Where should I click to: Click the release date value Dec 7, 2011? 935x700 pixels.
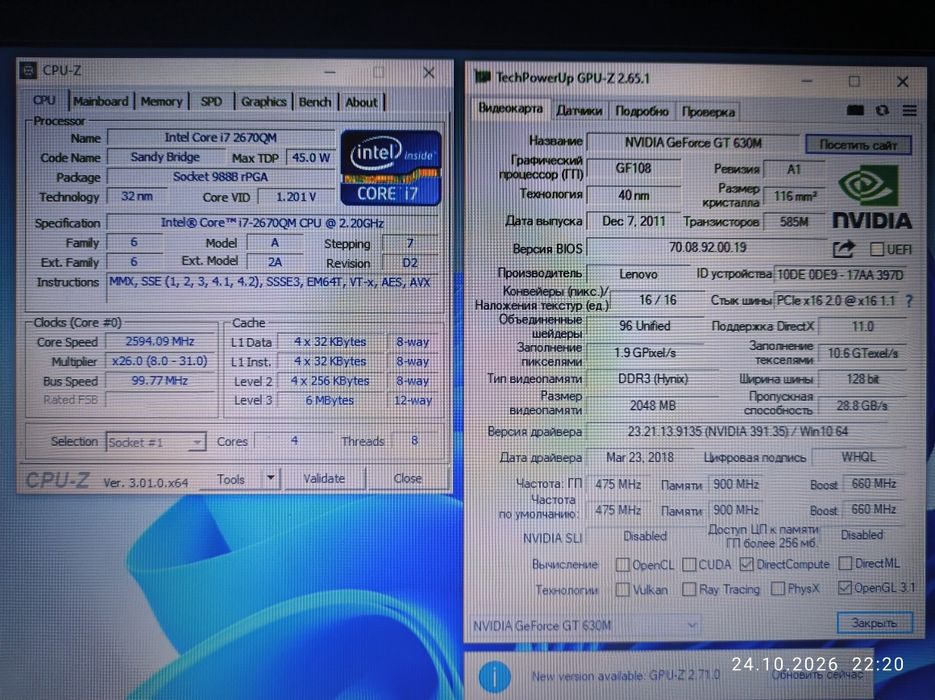[633, 221]
